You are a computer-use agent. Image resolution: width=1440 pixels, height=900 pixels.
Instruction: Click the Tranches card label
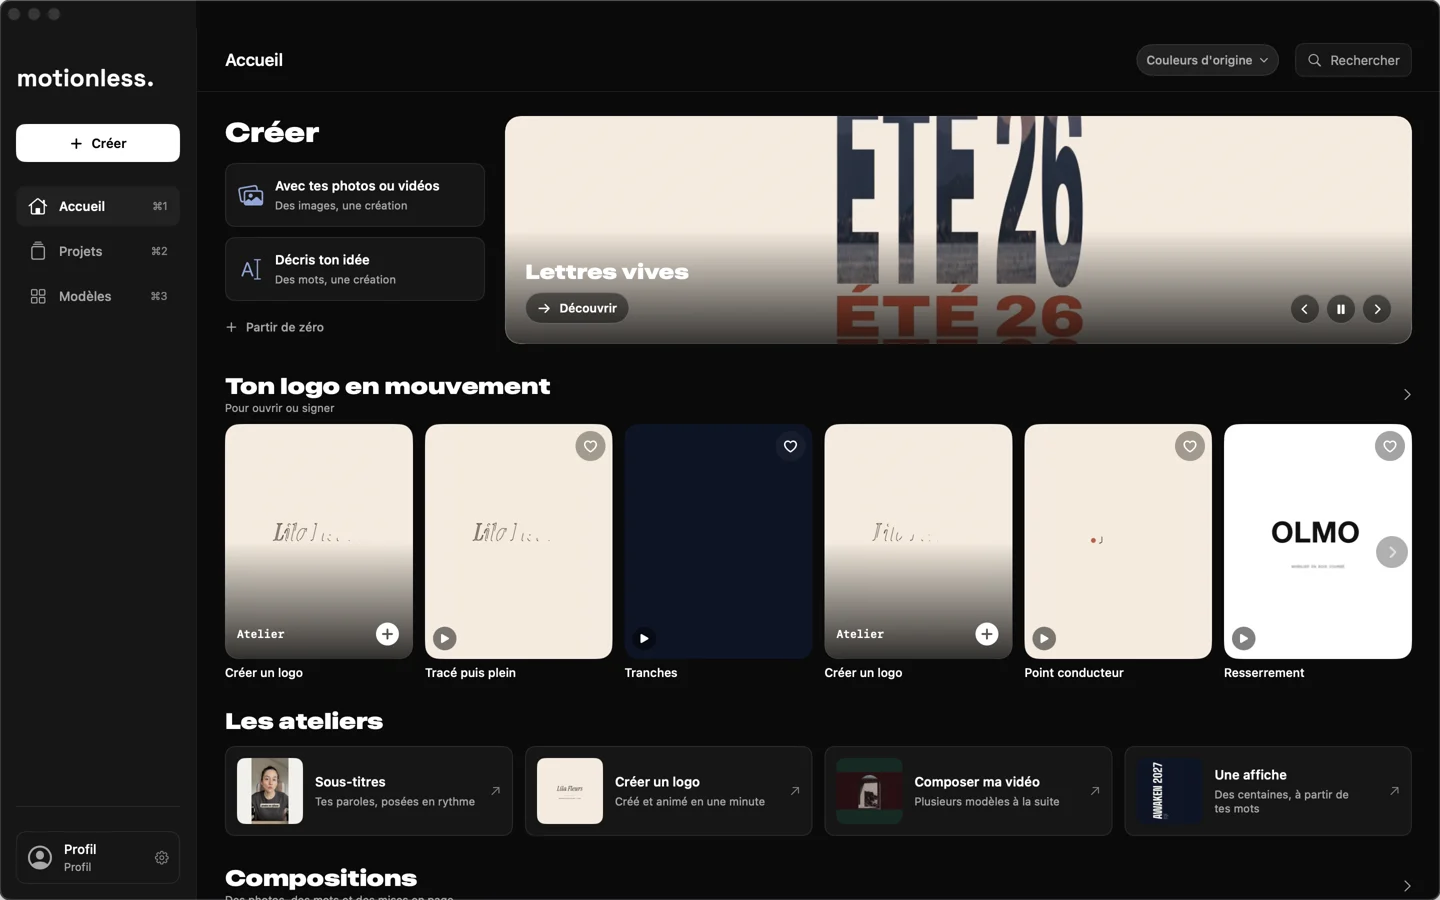click(651, 673)
